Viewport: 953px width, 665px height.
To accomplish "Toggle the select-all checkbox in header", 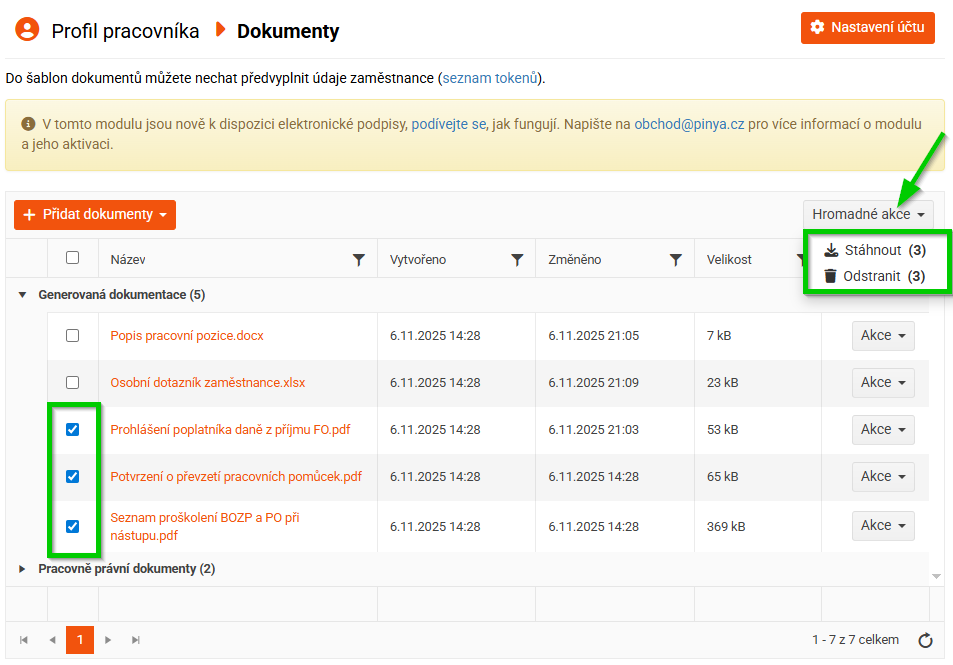I will 73,258.
